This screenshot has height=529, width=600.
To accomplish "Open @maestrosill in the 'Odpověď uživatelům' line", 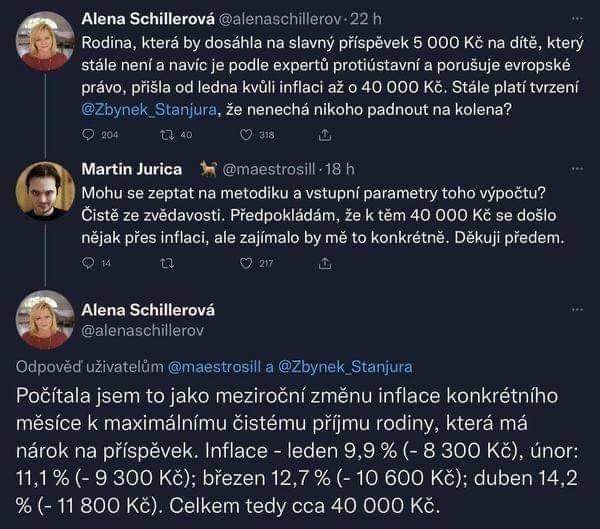I will (x=211, y=366).
